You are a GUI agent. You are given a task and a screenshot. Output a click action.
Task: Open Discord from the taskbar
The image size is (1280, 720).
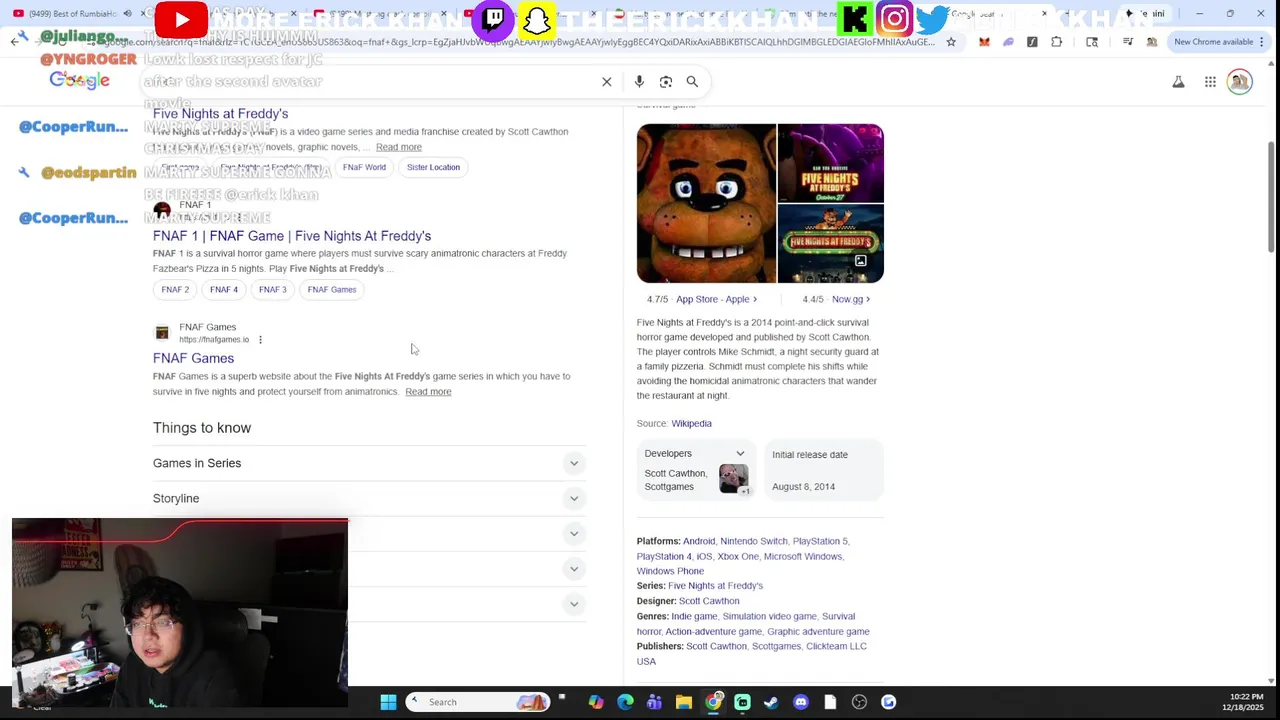(800, 702)
